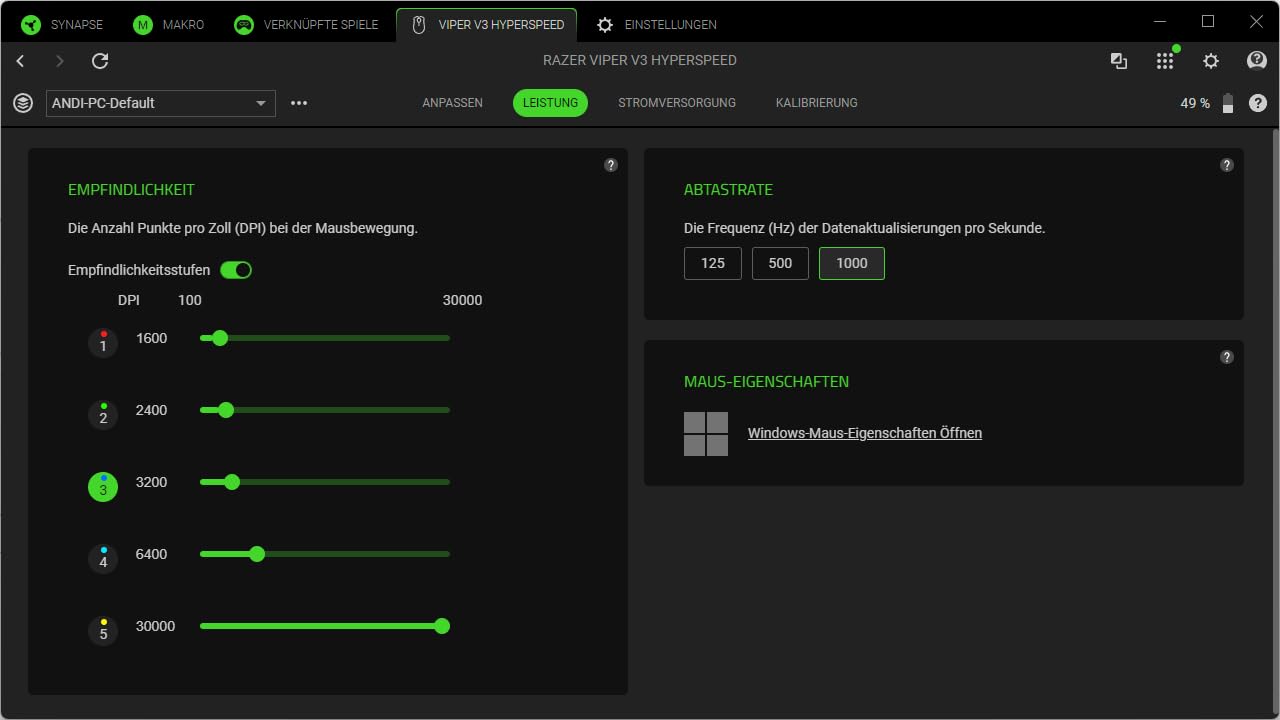Click the 1600 DPI value field
This screenshot has height=720, width=1280.
pyautogui.click(x=152, y=338)
